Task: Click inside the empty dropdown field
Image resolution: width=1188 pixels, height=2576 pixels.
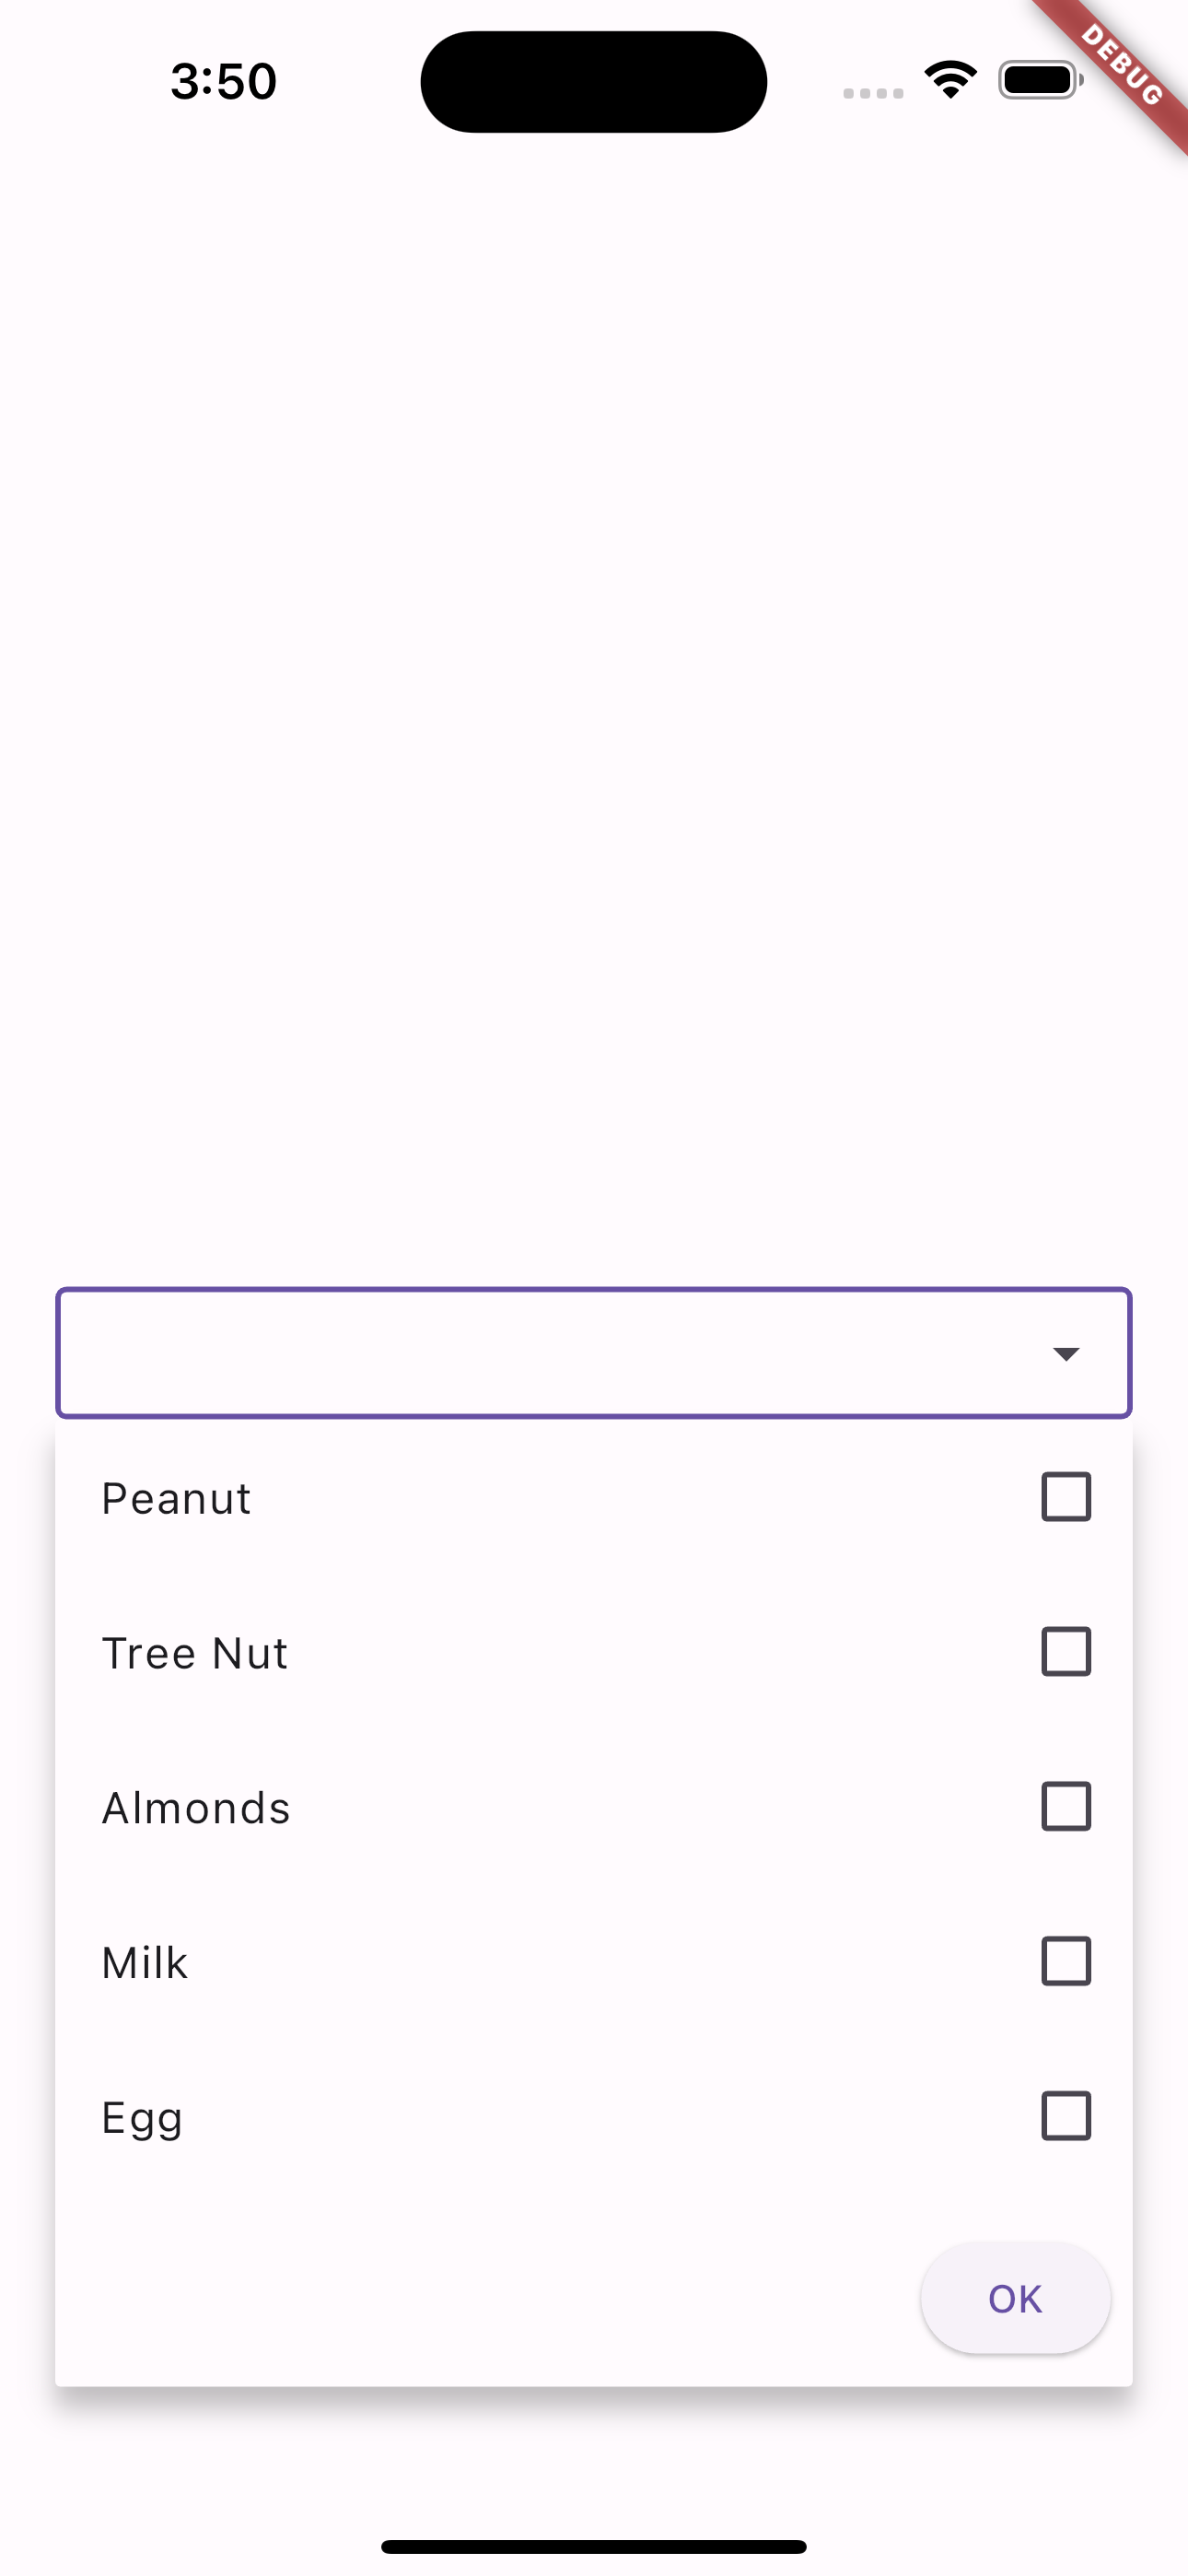Action: (x=594, y=1353)
